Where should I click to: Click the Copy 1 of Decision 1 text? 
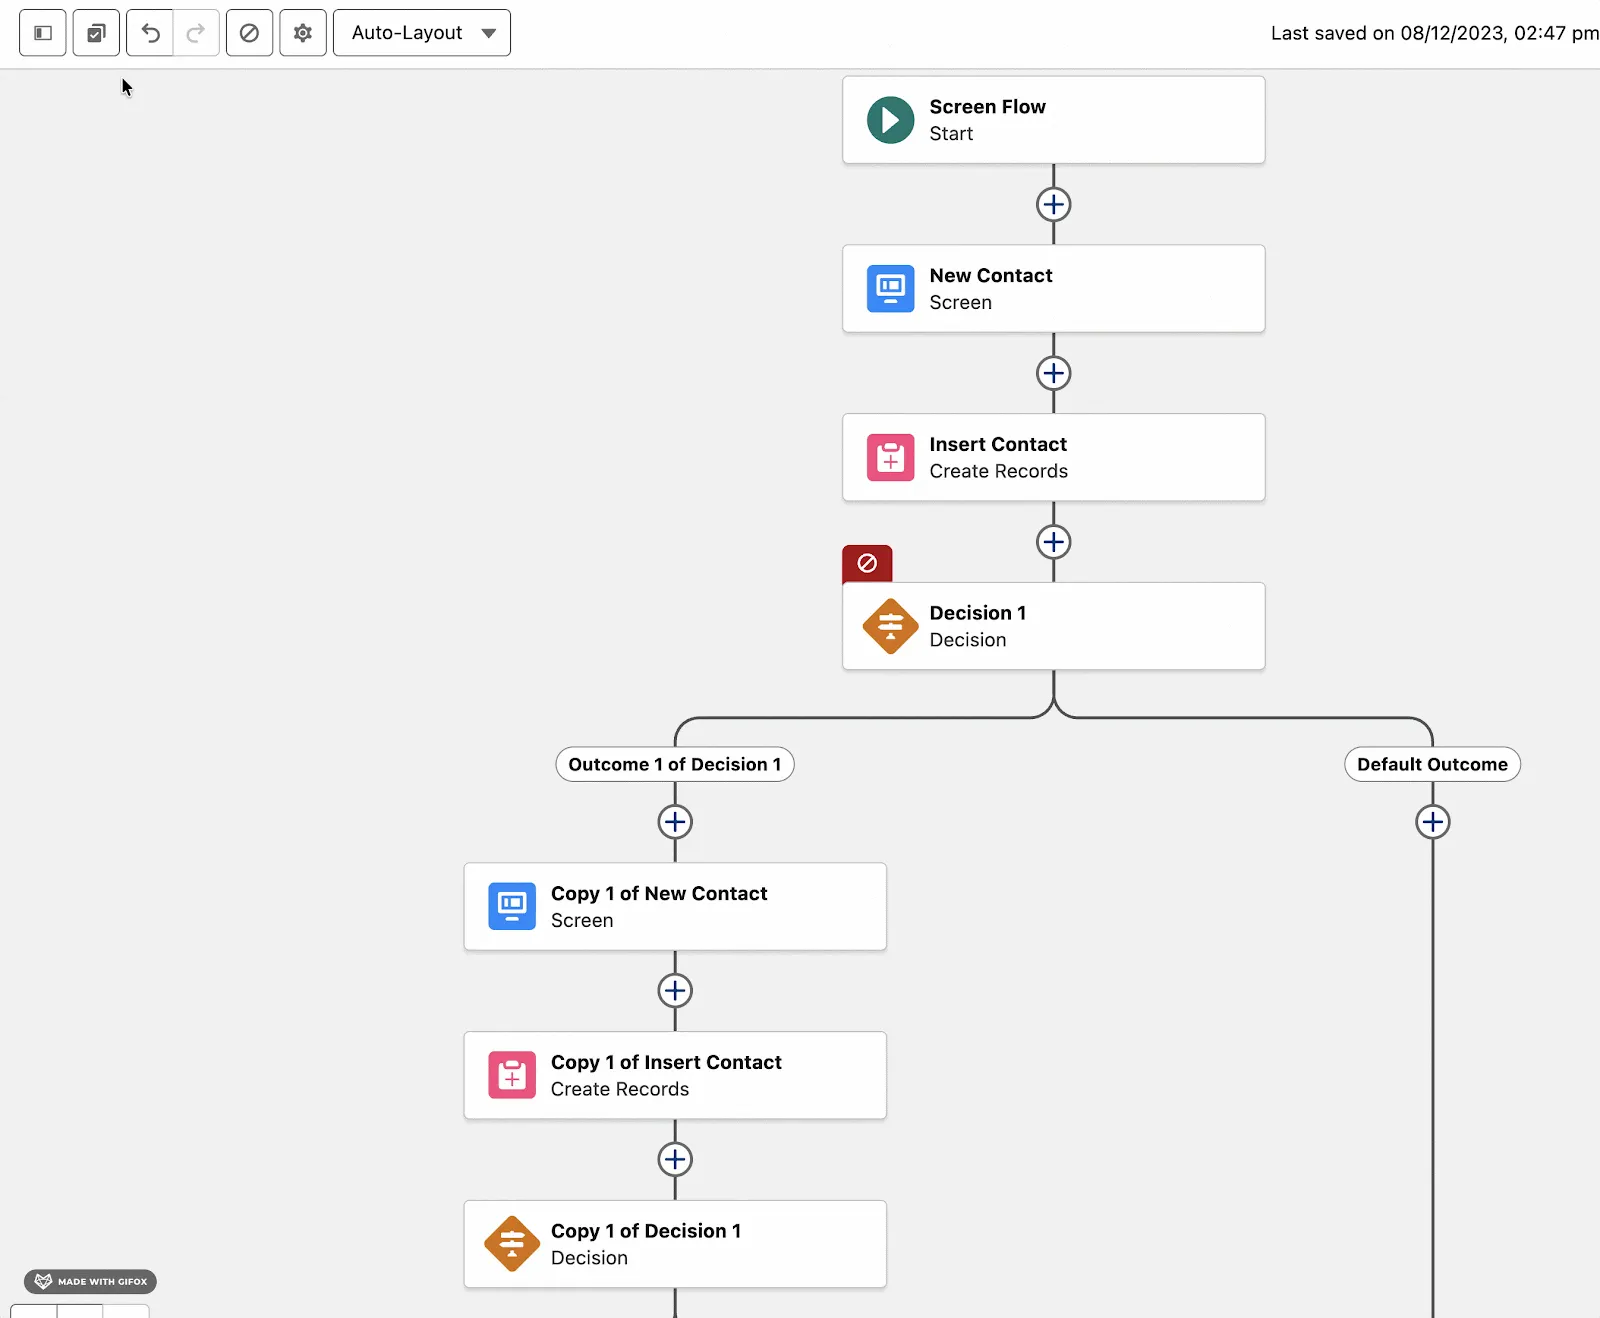point(646,1231)
